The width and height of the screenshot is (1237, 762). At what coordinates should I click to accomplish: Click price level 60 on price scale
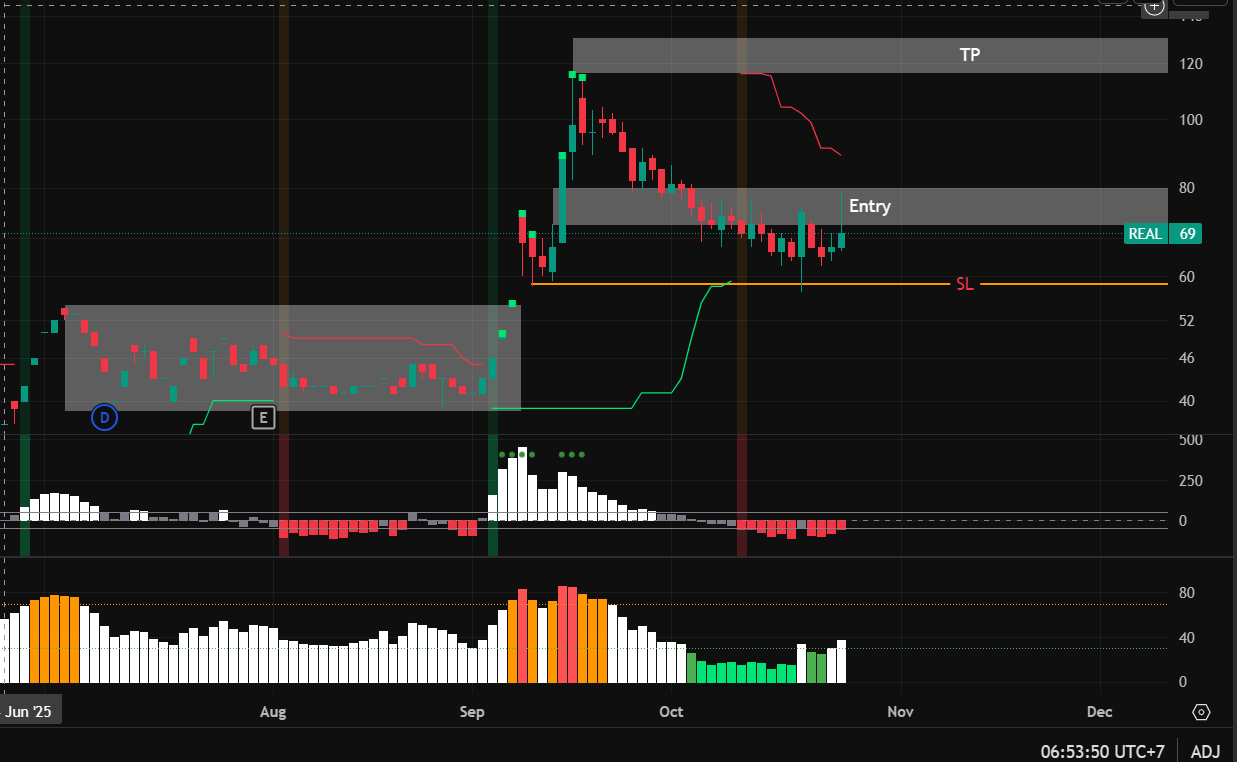[x=1188, y=277]
